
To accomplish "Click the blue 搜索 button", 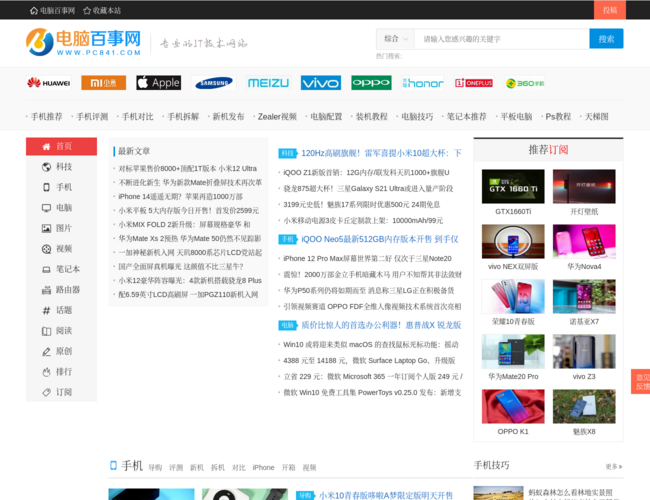I will 606,39.
